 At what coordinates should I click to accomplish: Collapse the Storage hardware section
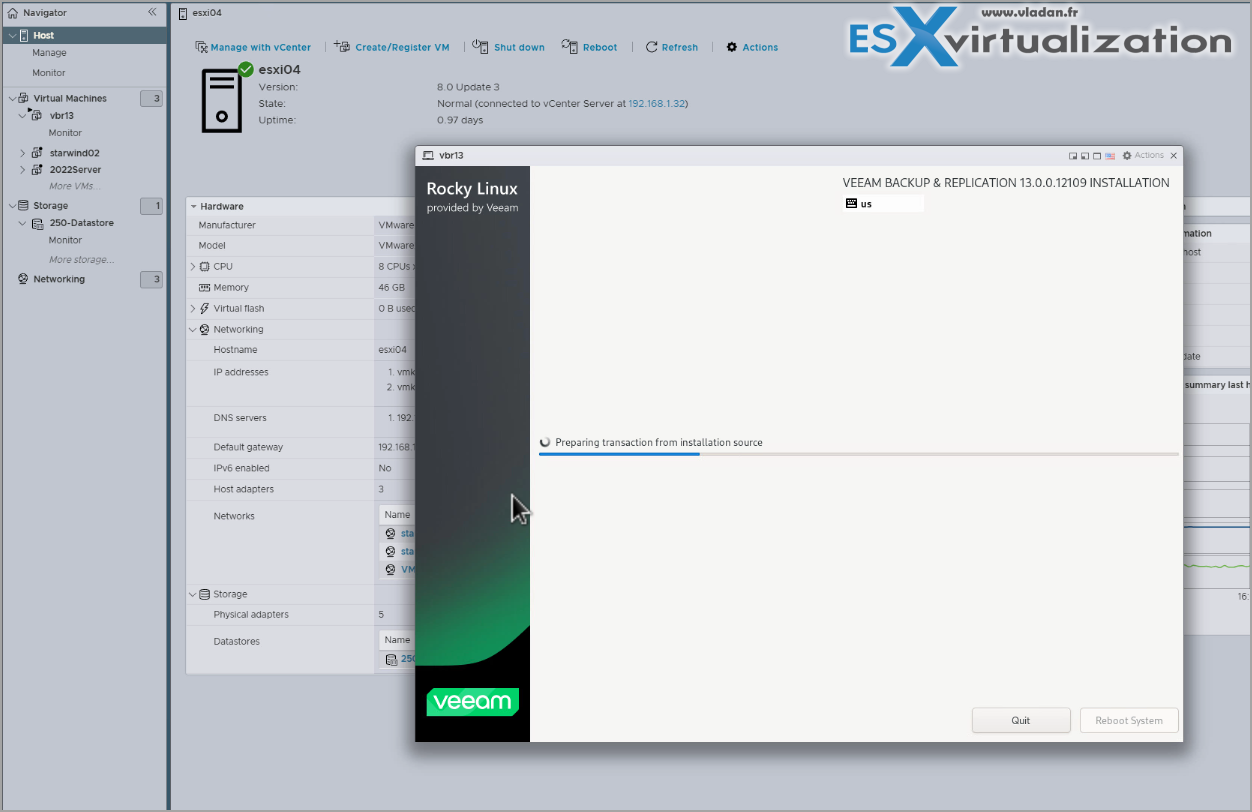[x=193, y=594]
